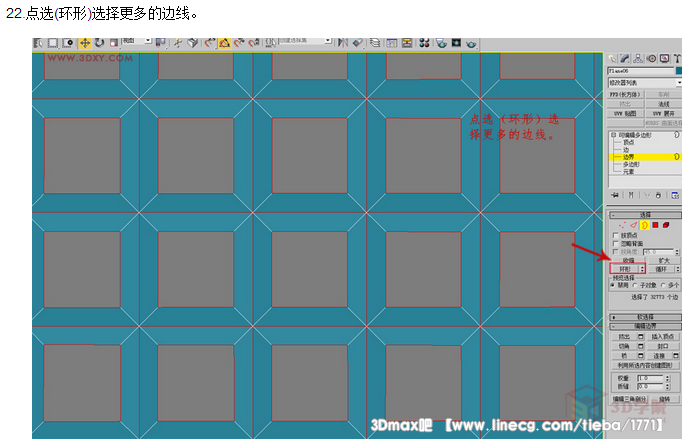692x442 pixels.
Task: Click the FFD (长方体) modifier button
Action: tap(626, 94)
